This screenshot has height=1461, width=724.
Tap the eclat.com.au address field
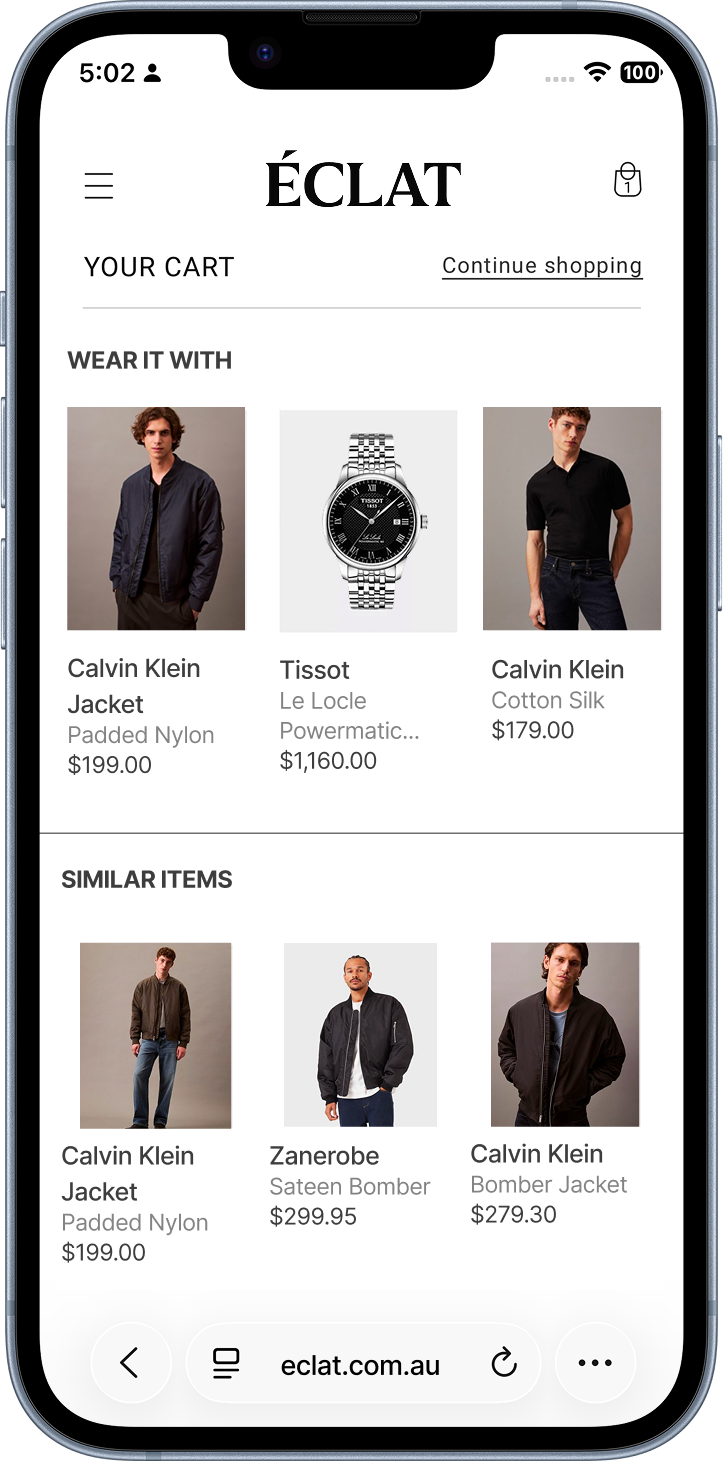[361, 1363]
